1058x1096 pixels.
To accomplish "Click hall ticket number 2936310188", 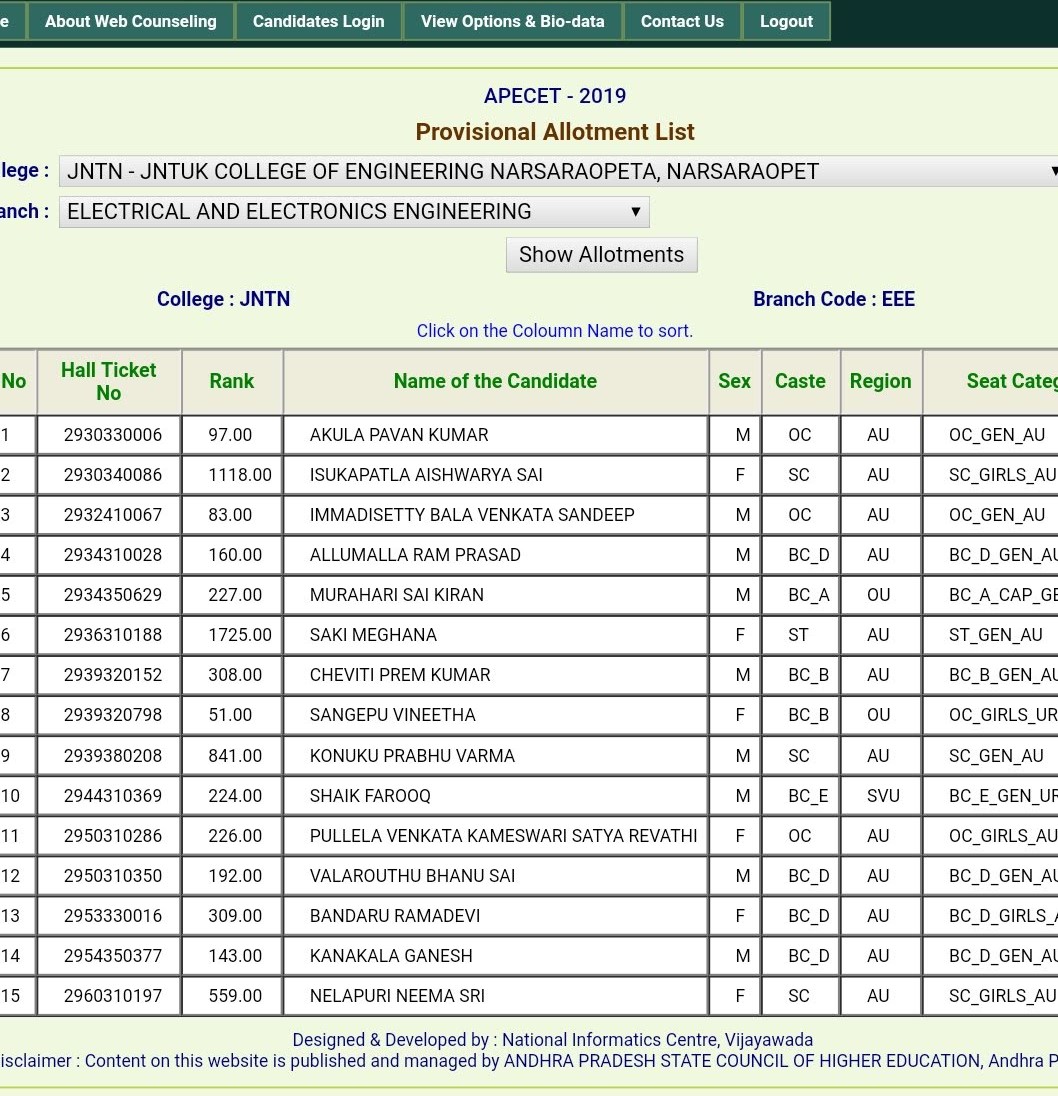I will (x=113, y=635).
